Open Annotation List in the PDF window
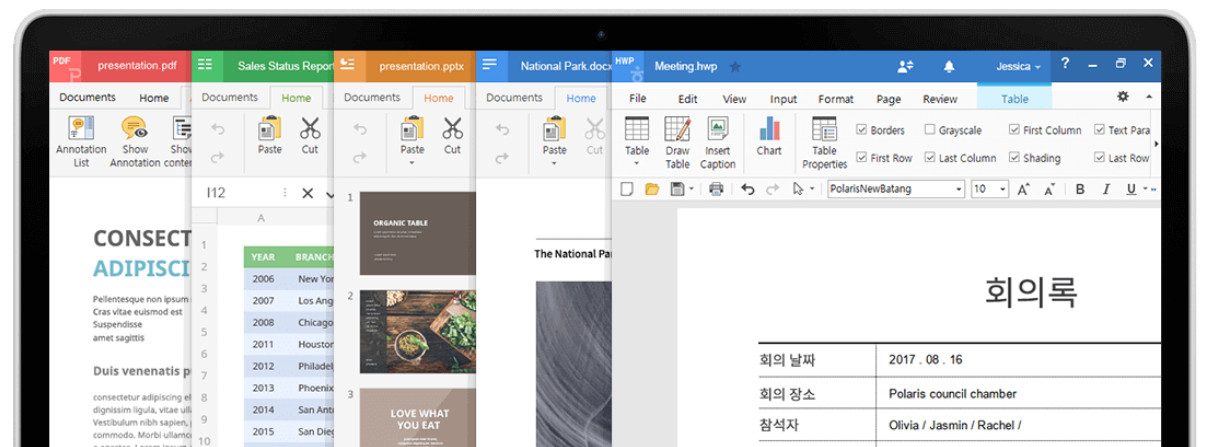 81,141
